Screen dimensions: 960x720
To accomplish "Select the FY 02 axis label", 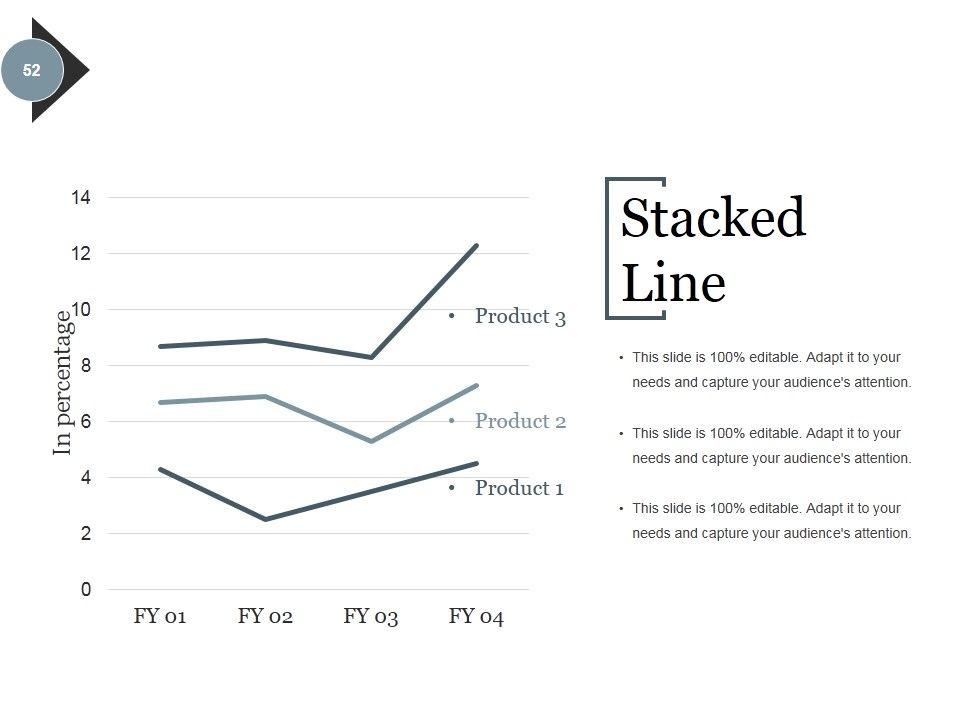I will click(265, 616).
